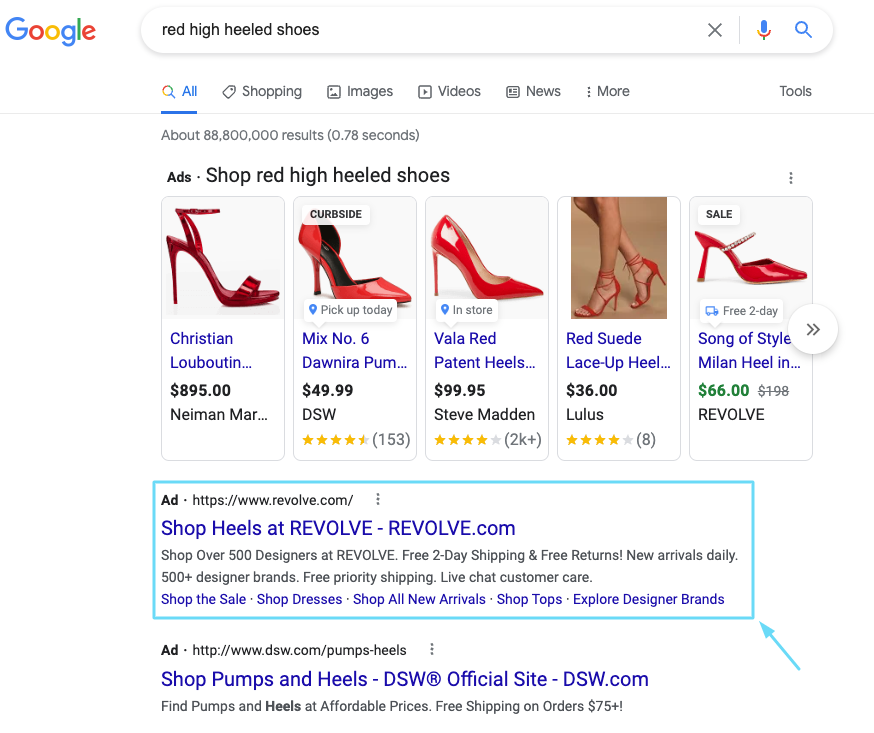Click the $49.99 price
The width and height of the screenshot is (874, 733).
328,391
